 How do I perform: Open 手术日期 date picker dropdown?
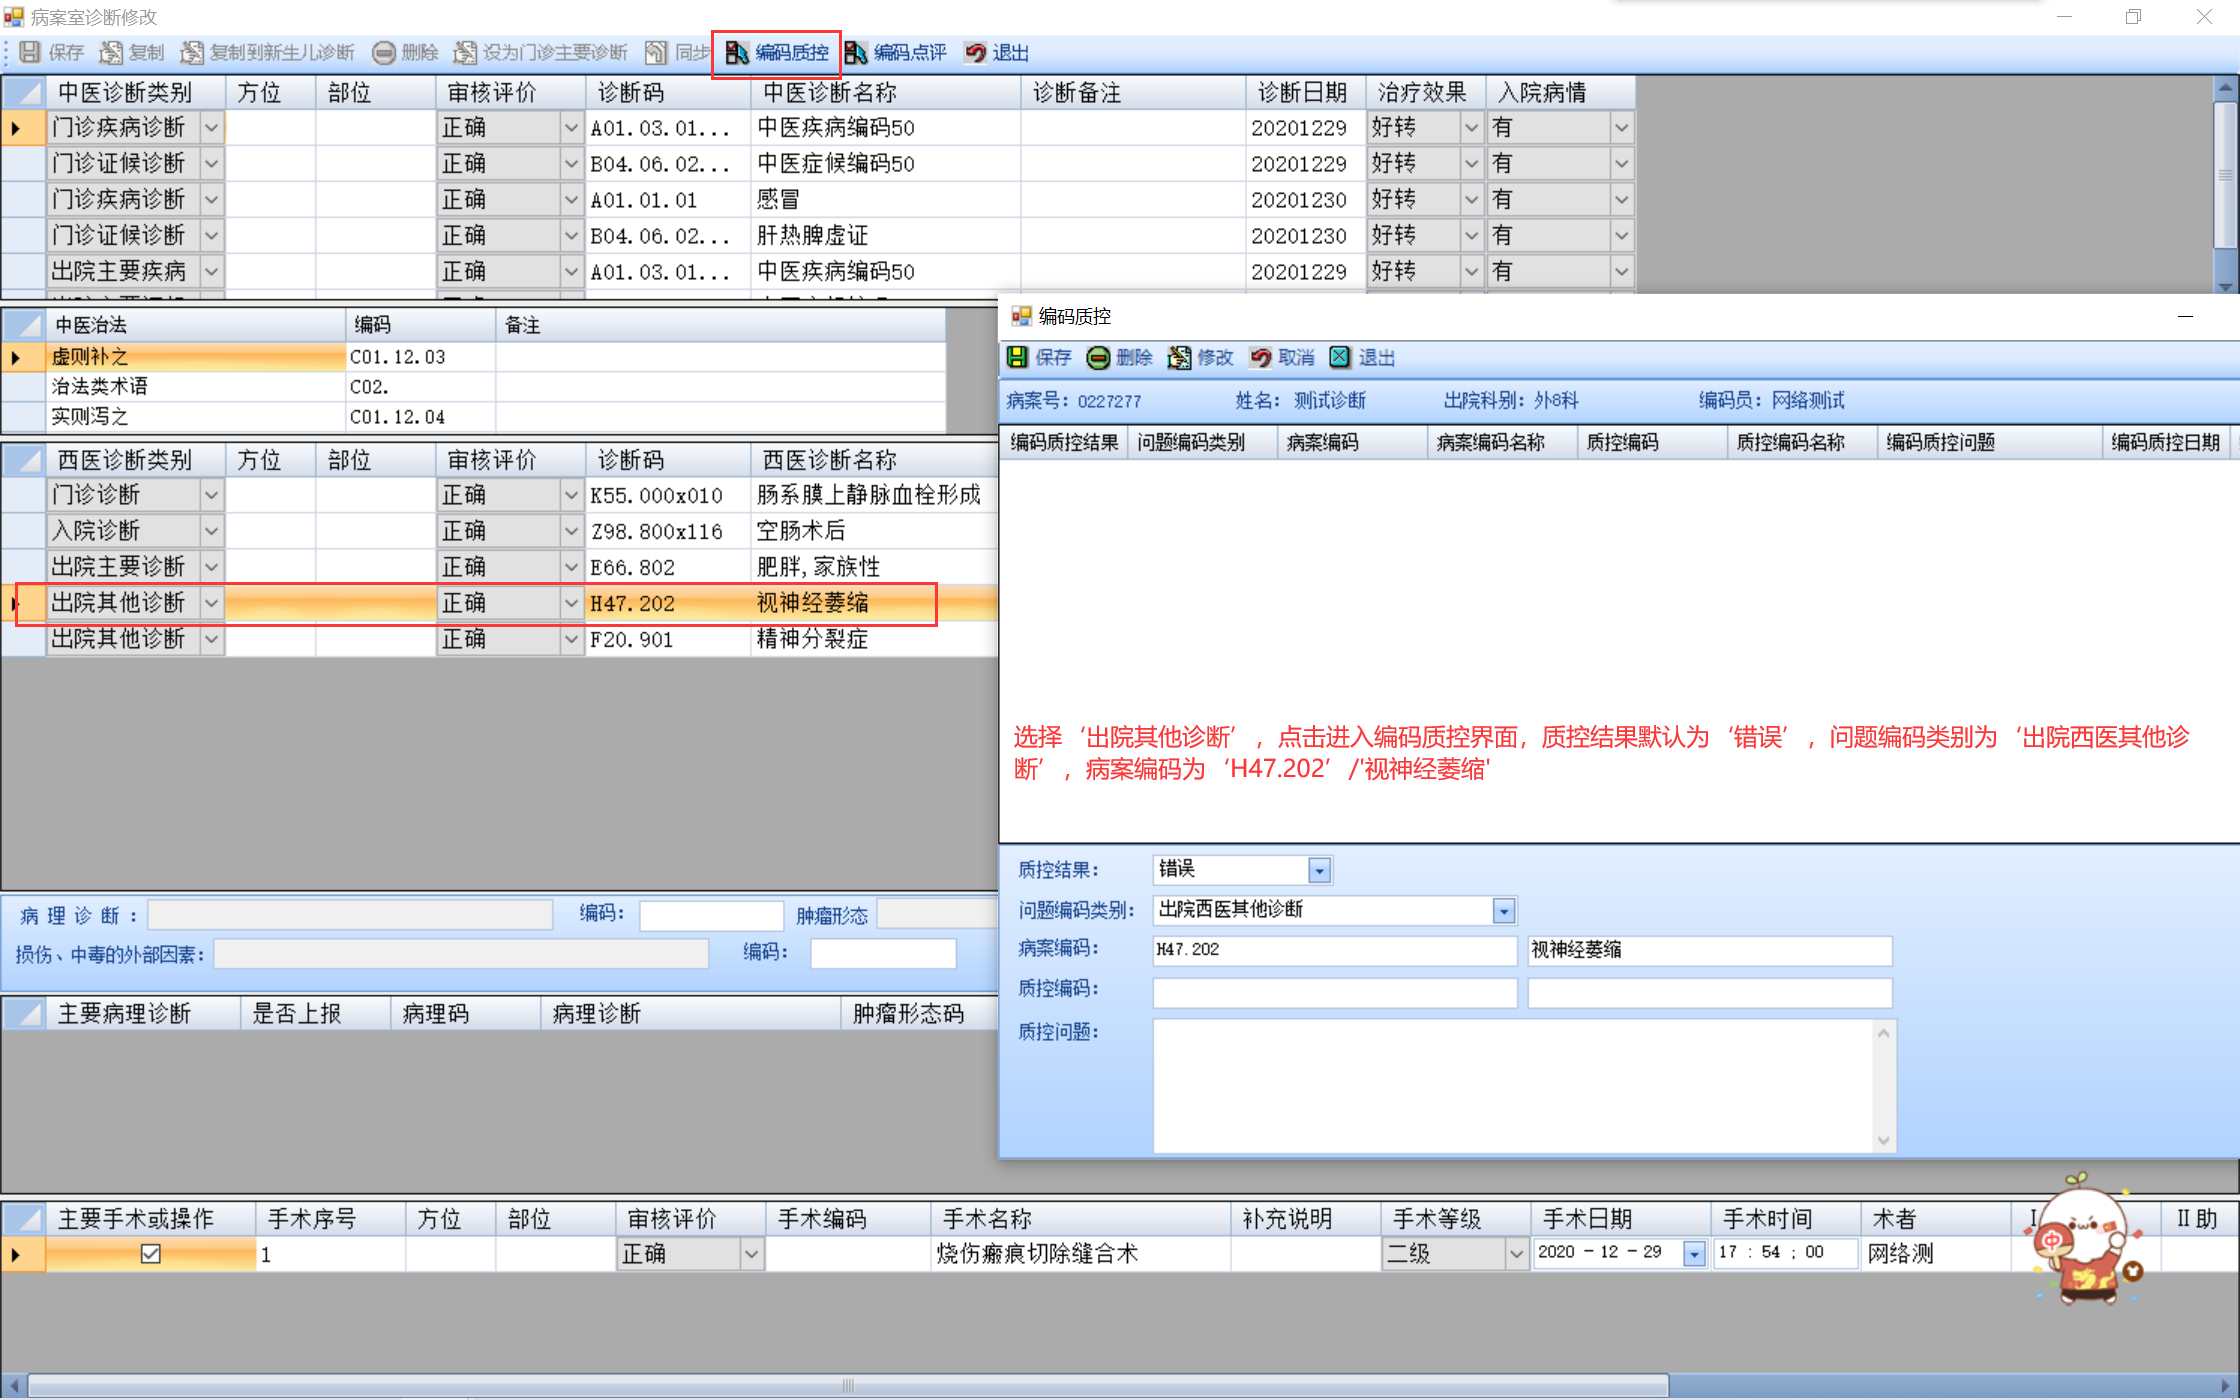coord(1694,1254)
